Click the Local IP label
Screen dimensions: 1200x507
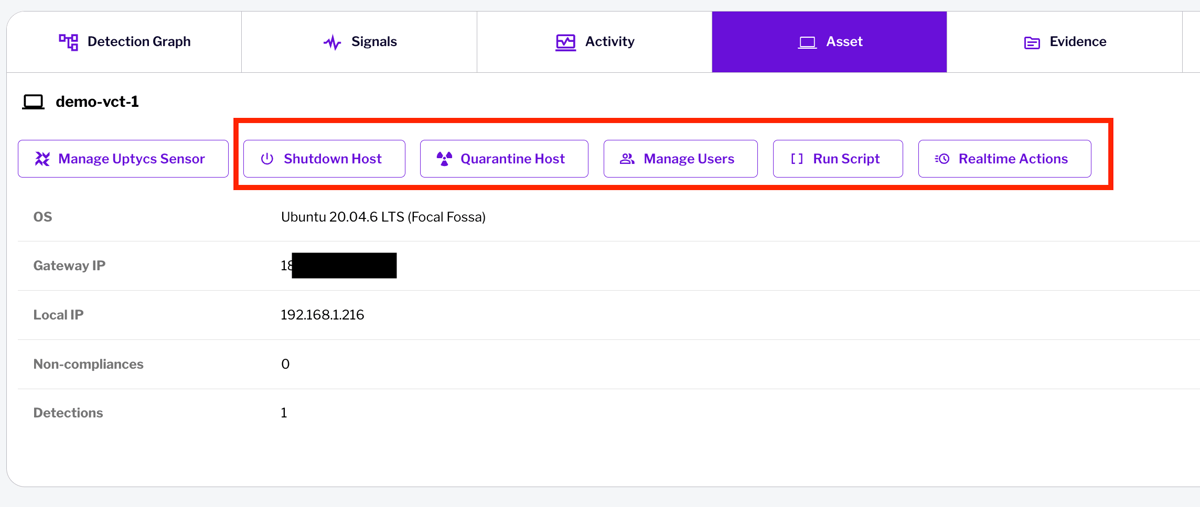(x=58, y=315)
